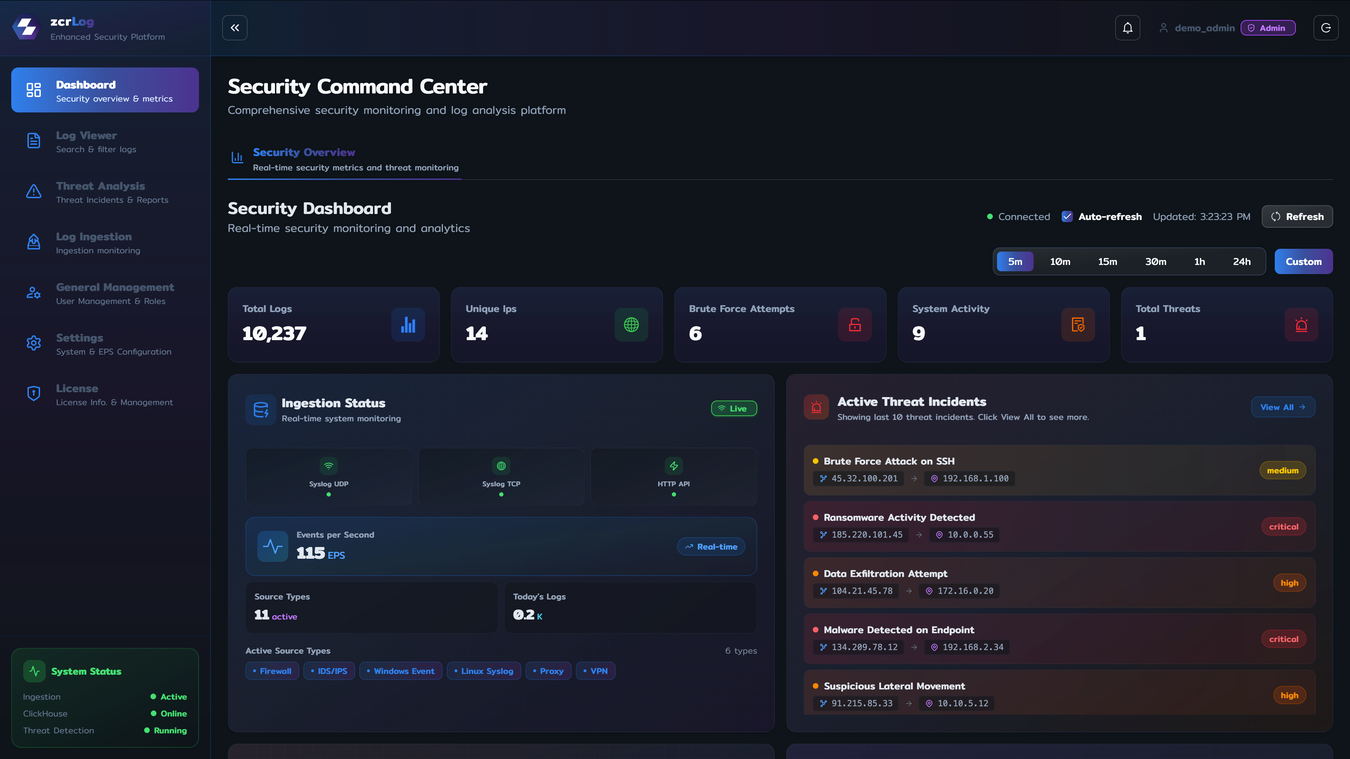
Task: Click the Unique Ips globe icon
Action: [x=631, y=325]
